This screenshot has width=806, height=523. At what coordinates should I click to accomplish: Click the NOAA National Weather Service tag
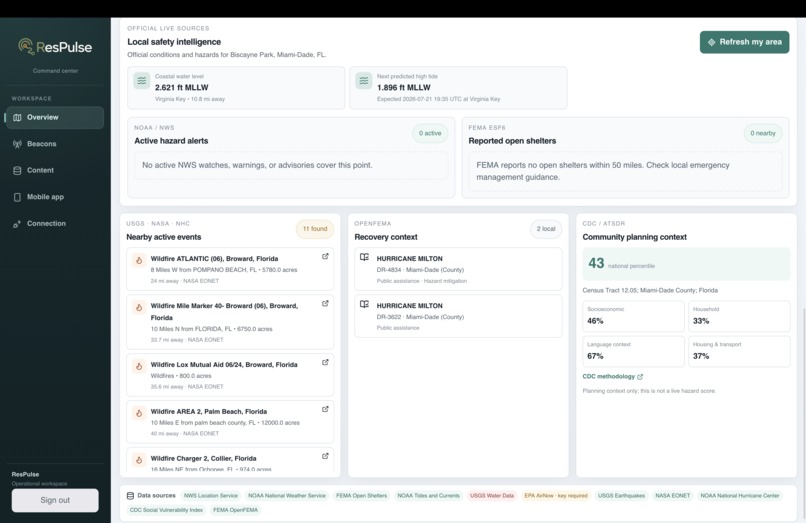pyautogui.click(x=287, y=496)
